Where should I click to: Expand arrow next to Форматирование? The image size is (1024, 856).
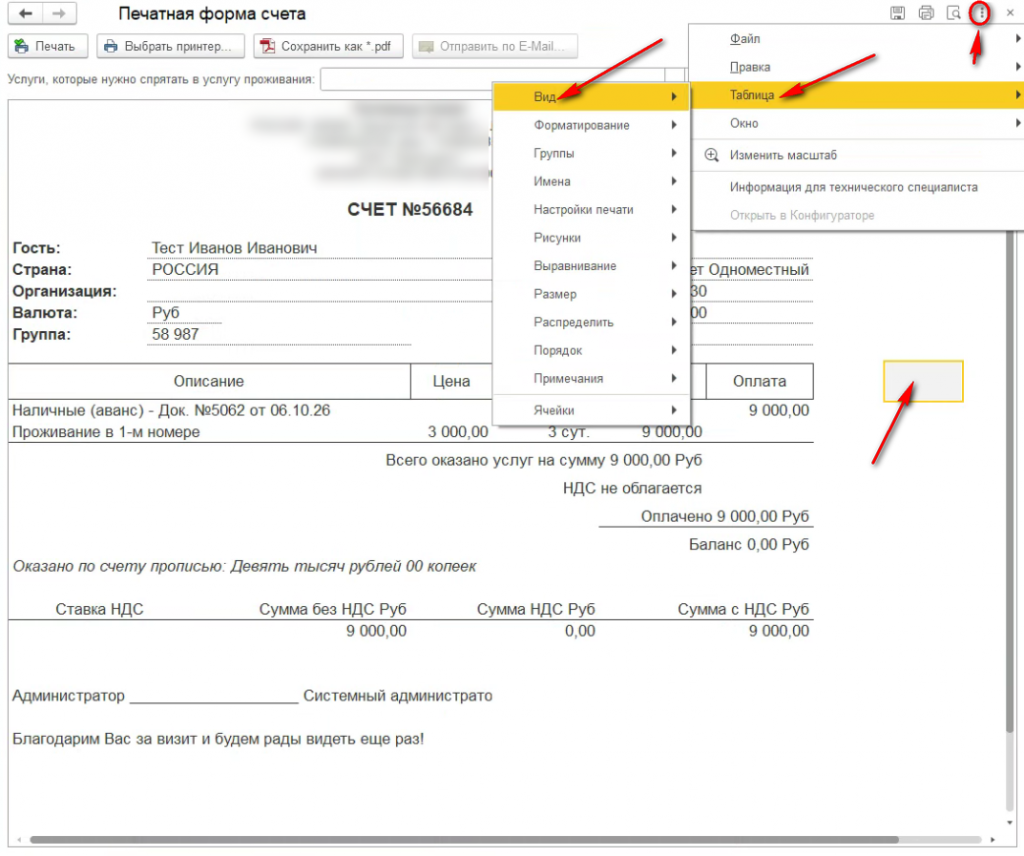pyautogui.click(x=674, y=125)
